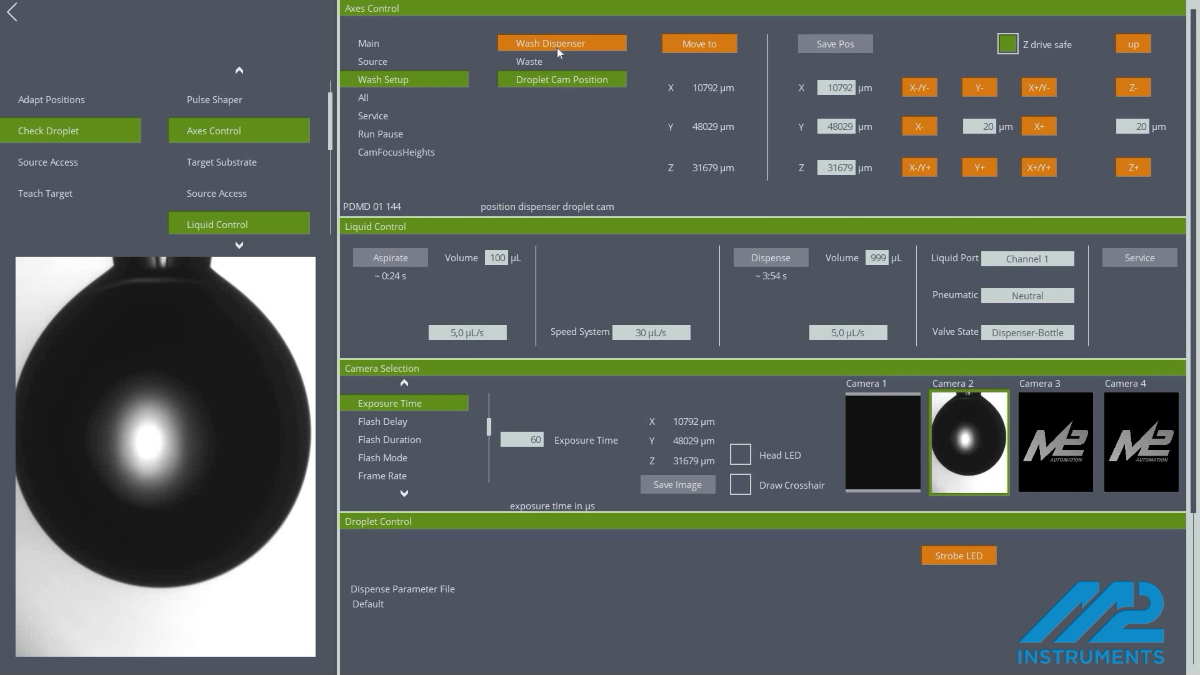Open Source Access in left column

pyautogui.click(x=48, y=162)
